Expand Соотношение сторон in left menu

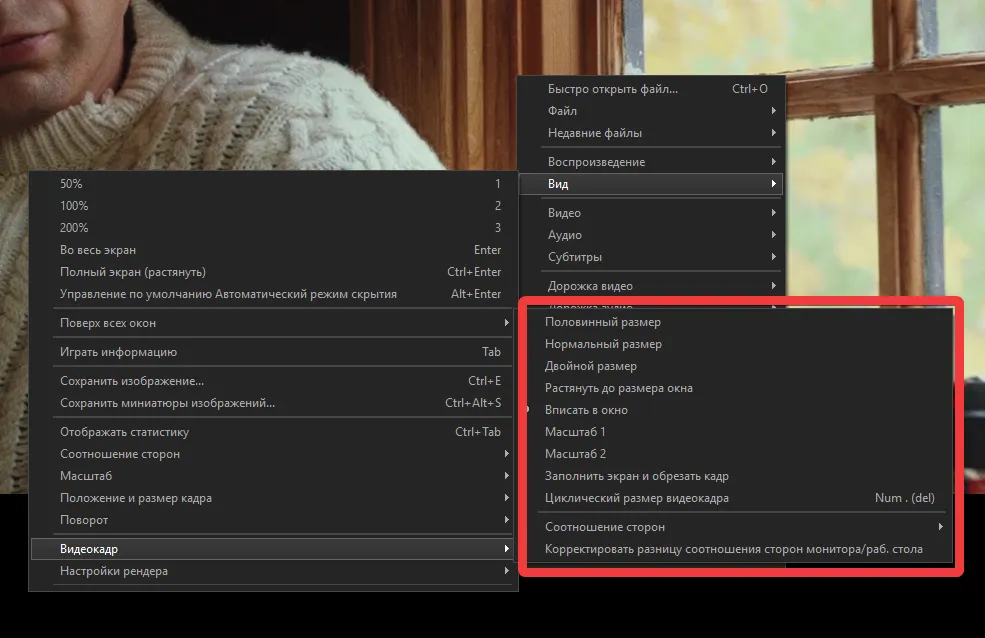pos(273,453)
